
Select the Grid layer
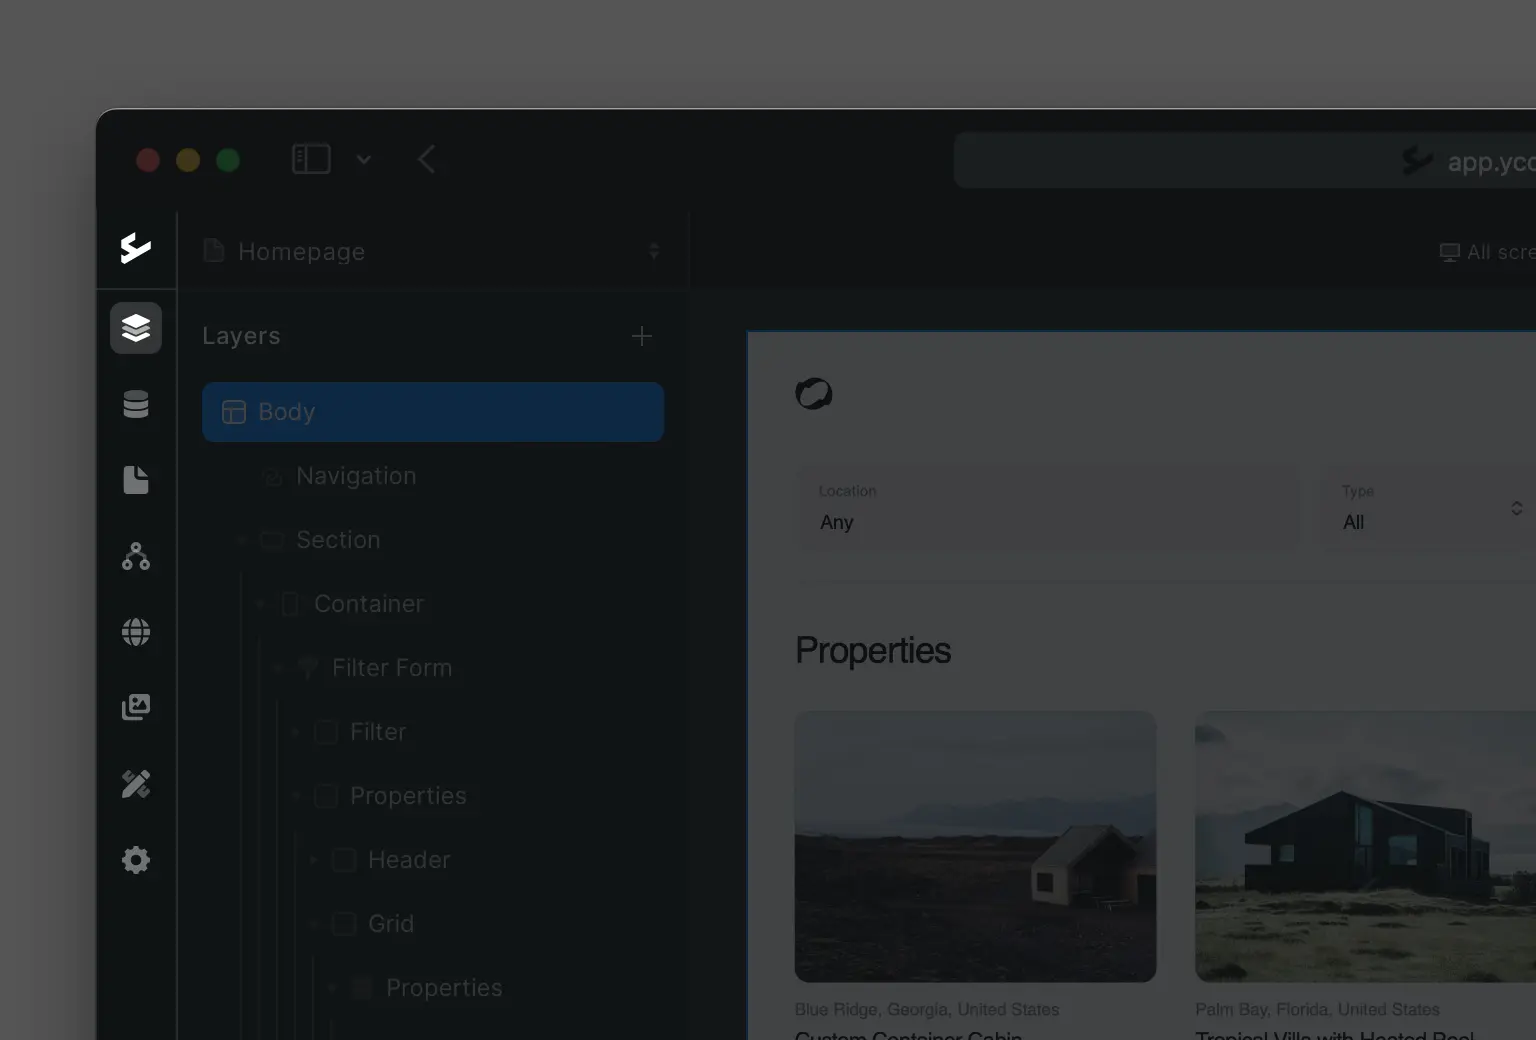click(x=433, y=924)
